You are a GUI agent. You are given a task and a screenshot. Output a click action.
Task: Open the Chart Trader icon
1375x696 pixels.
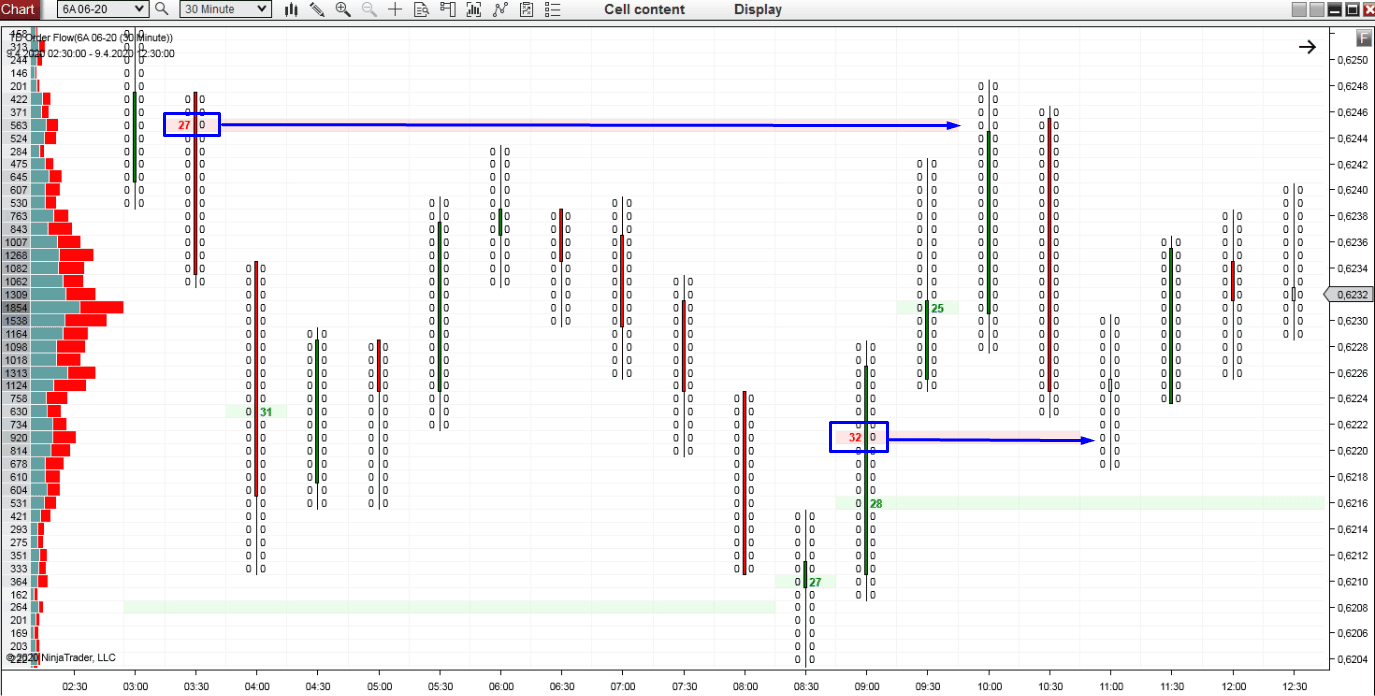pyautogui.click(x=447, y=9)
